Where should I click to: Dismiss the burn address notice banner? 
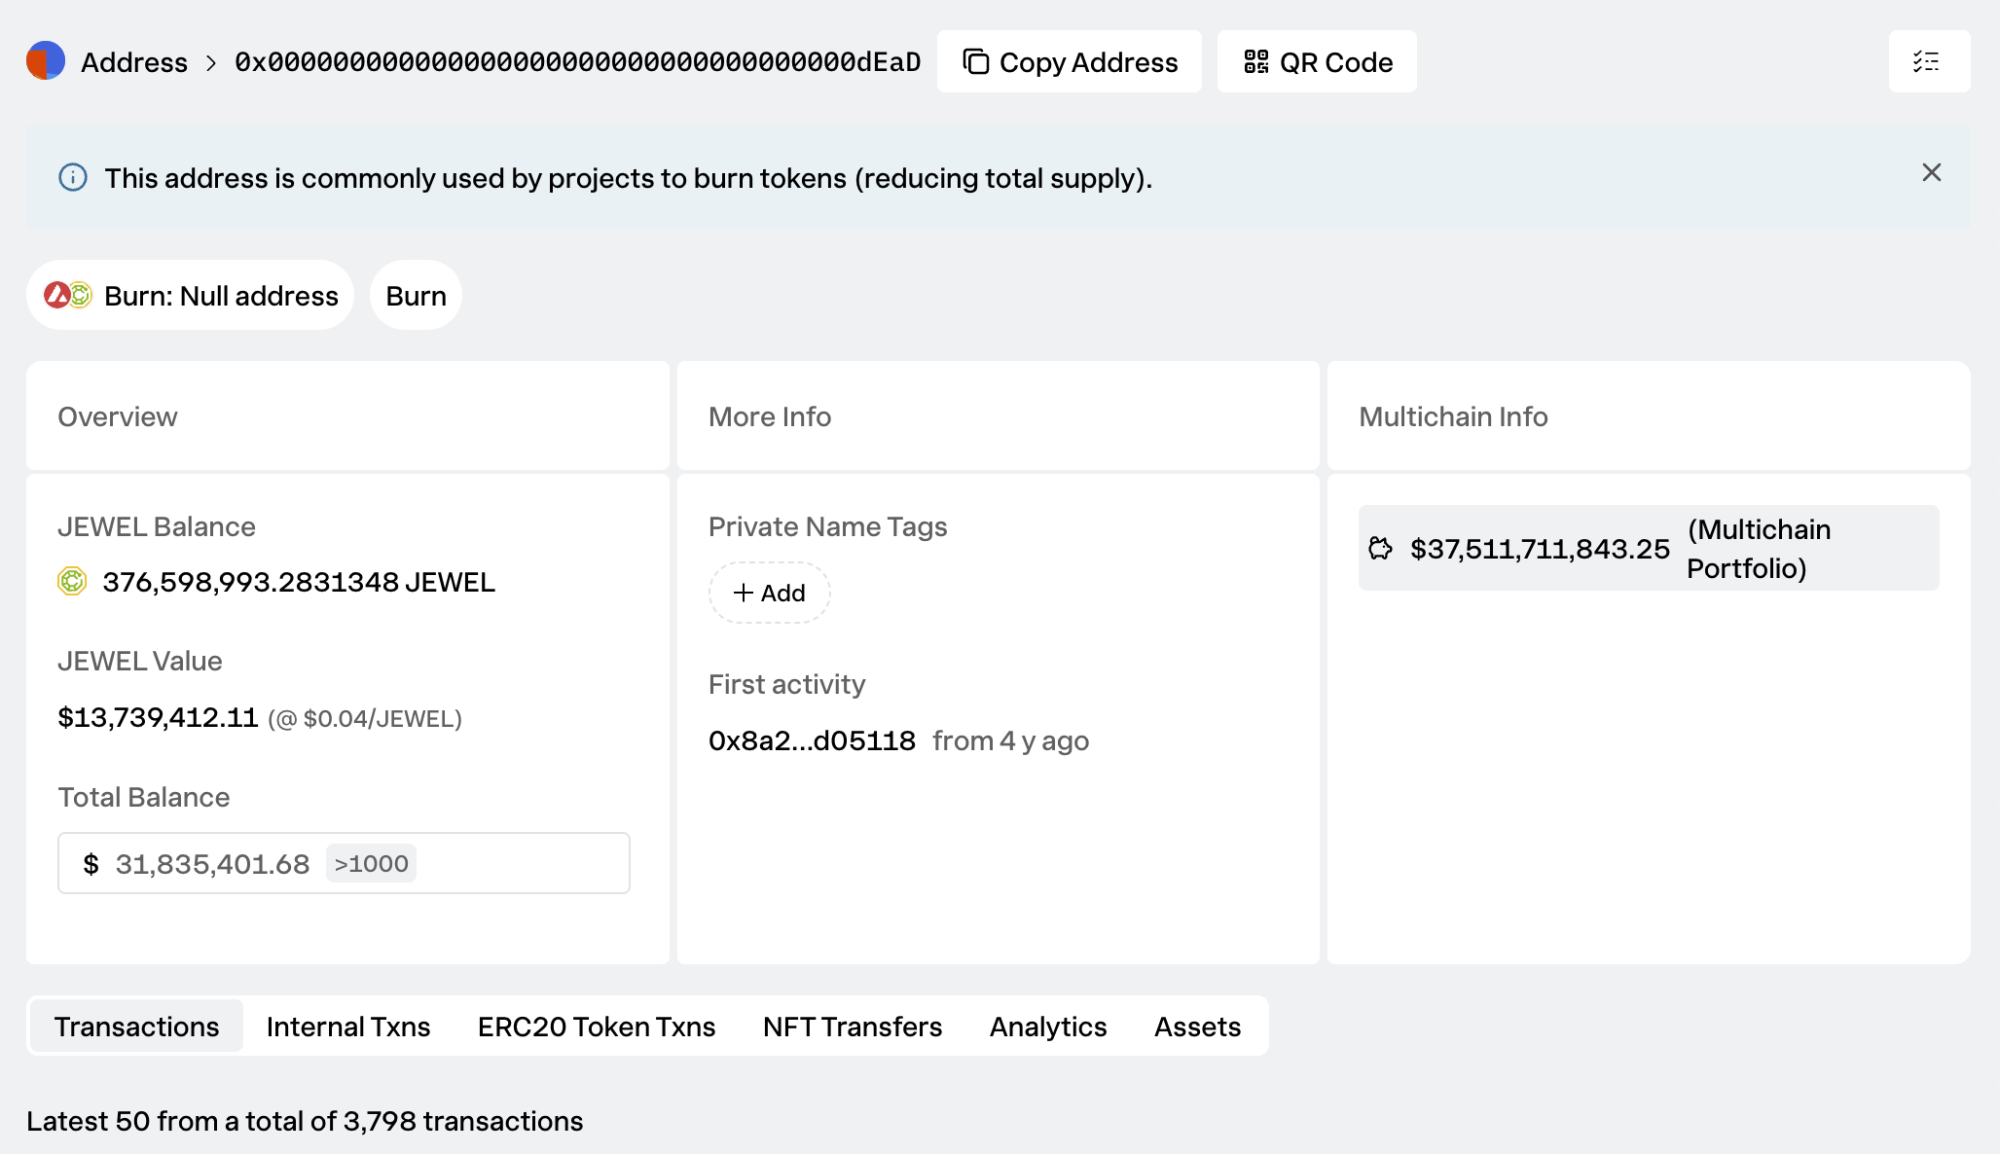tap(1931, 173)
